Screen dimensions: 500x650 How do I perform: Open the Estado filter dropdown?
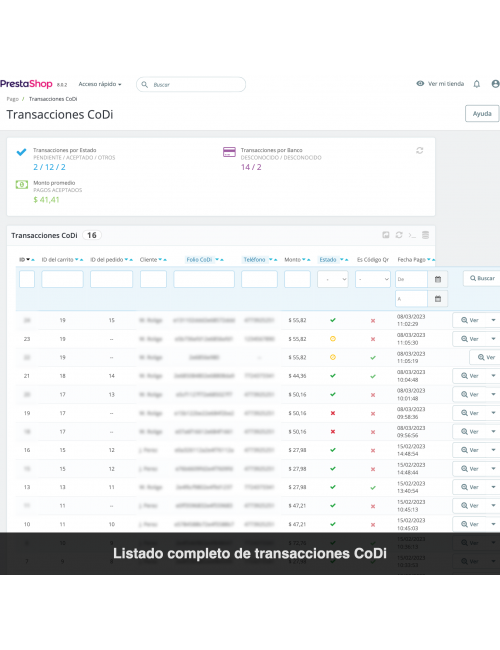(x=333, y=279)
